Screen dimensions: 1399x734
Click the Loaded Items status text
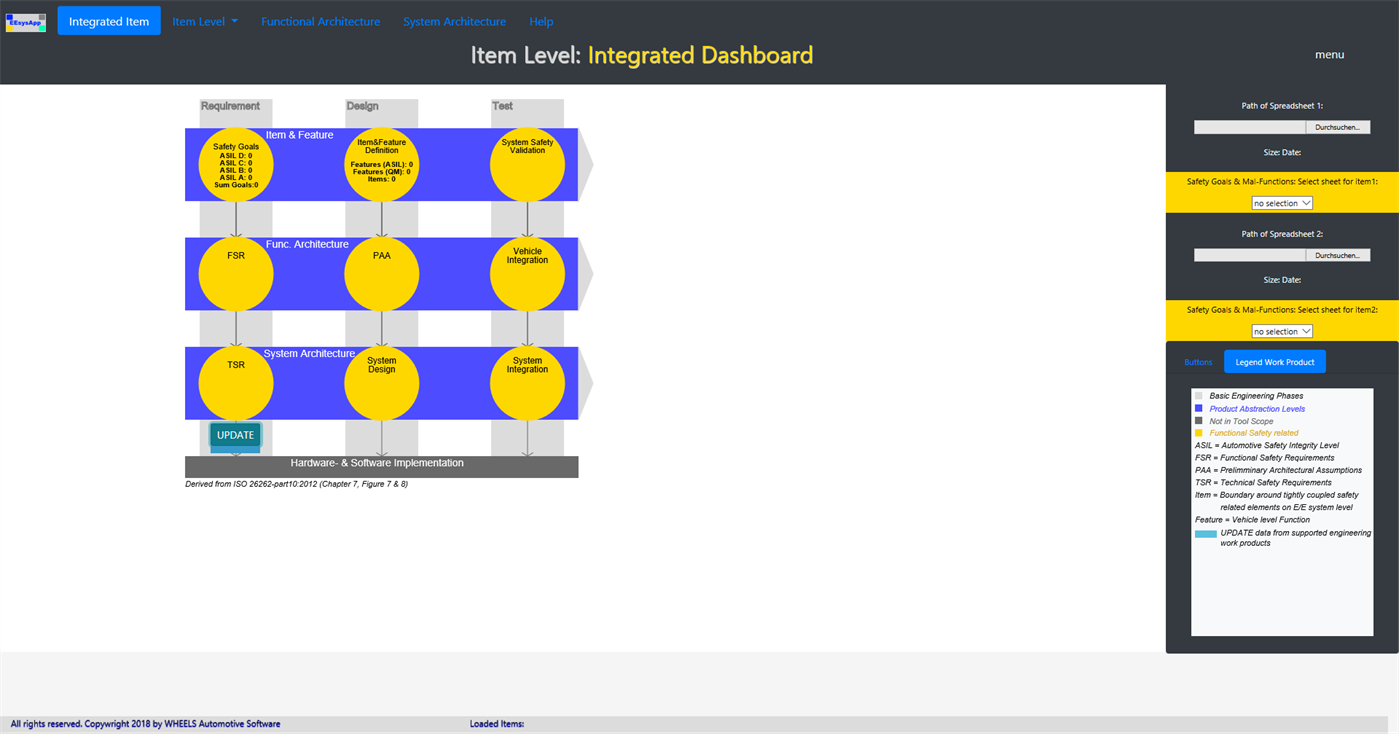tap(497, 724)
